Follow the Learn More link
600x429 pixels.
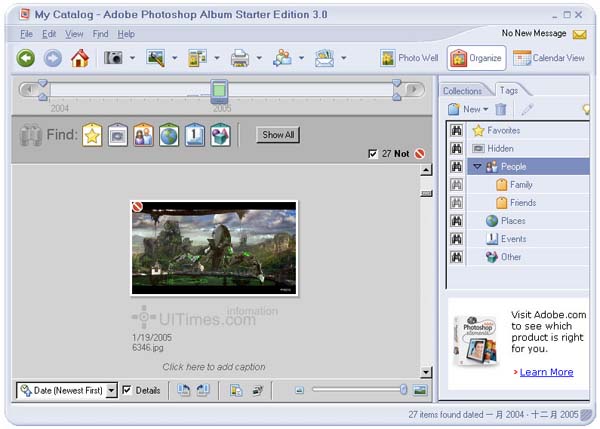546,372
